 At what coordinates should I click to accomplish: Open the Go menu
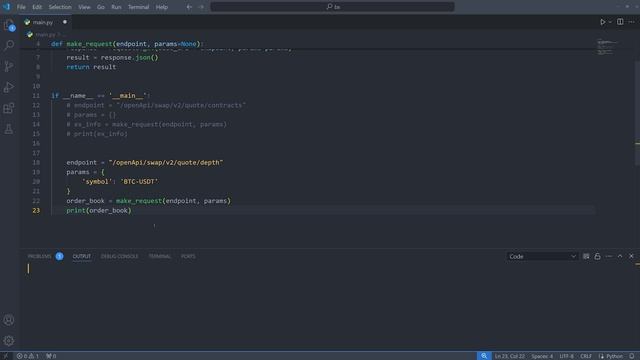[100, 7]
